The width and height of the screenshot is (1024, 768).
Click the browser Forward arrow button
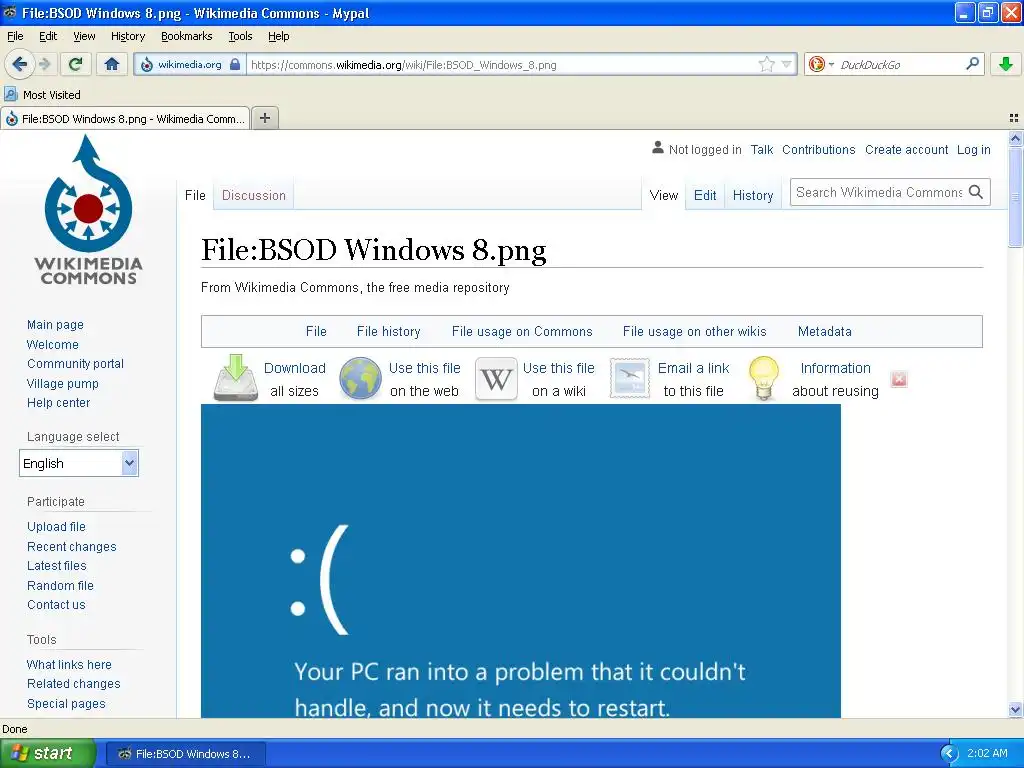pyautogui.click(x=45, y=64)
